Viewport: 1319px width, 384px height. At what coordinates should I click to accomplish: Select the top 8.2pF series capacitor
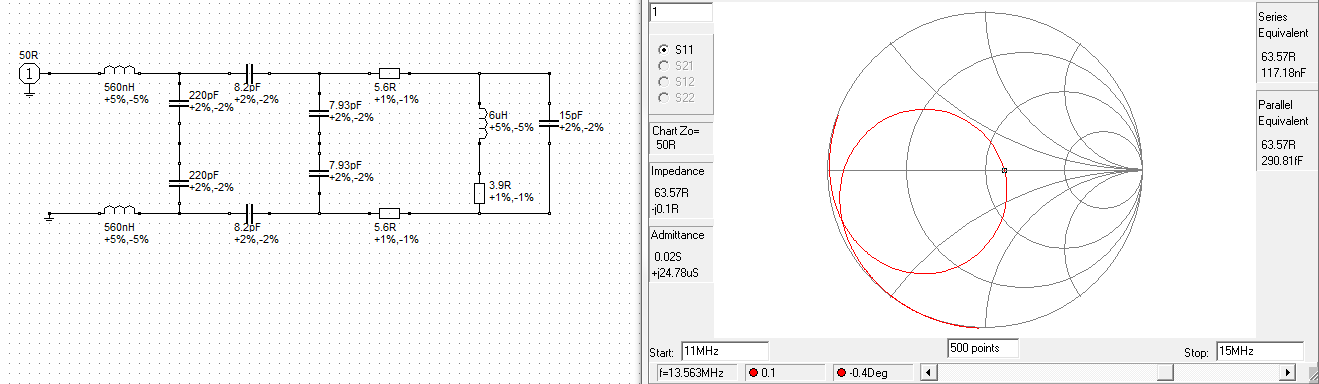(250, 73)
